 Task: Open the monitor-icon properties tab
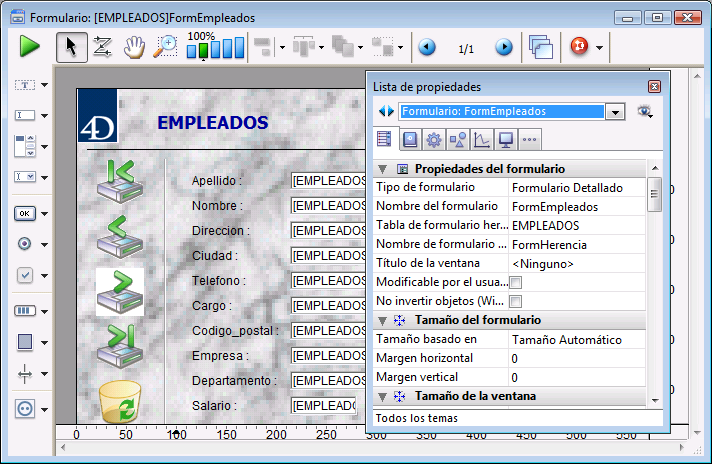pyautogui.click(x=506, y=140)
